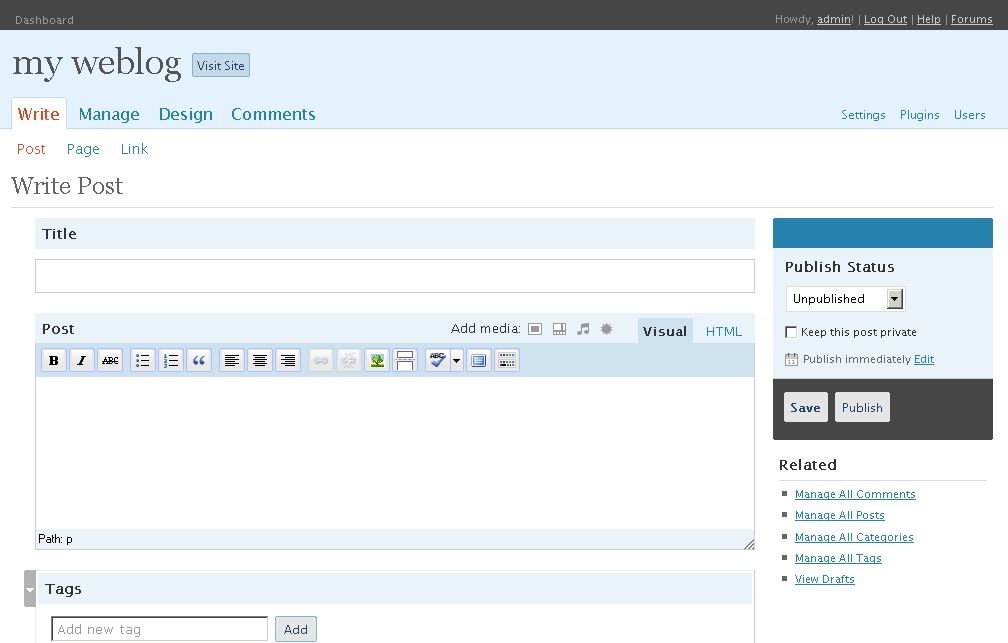
Task: Apply strikethrough text formatting
Action: (109, 360)
